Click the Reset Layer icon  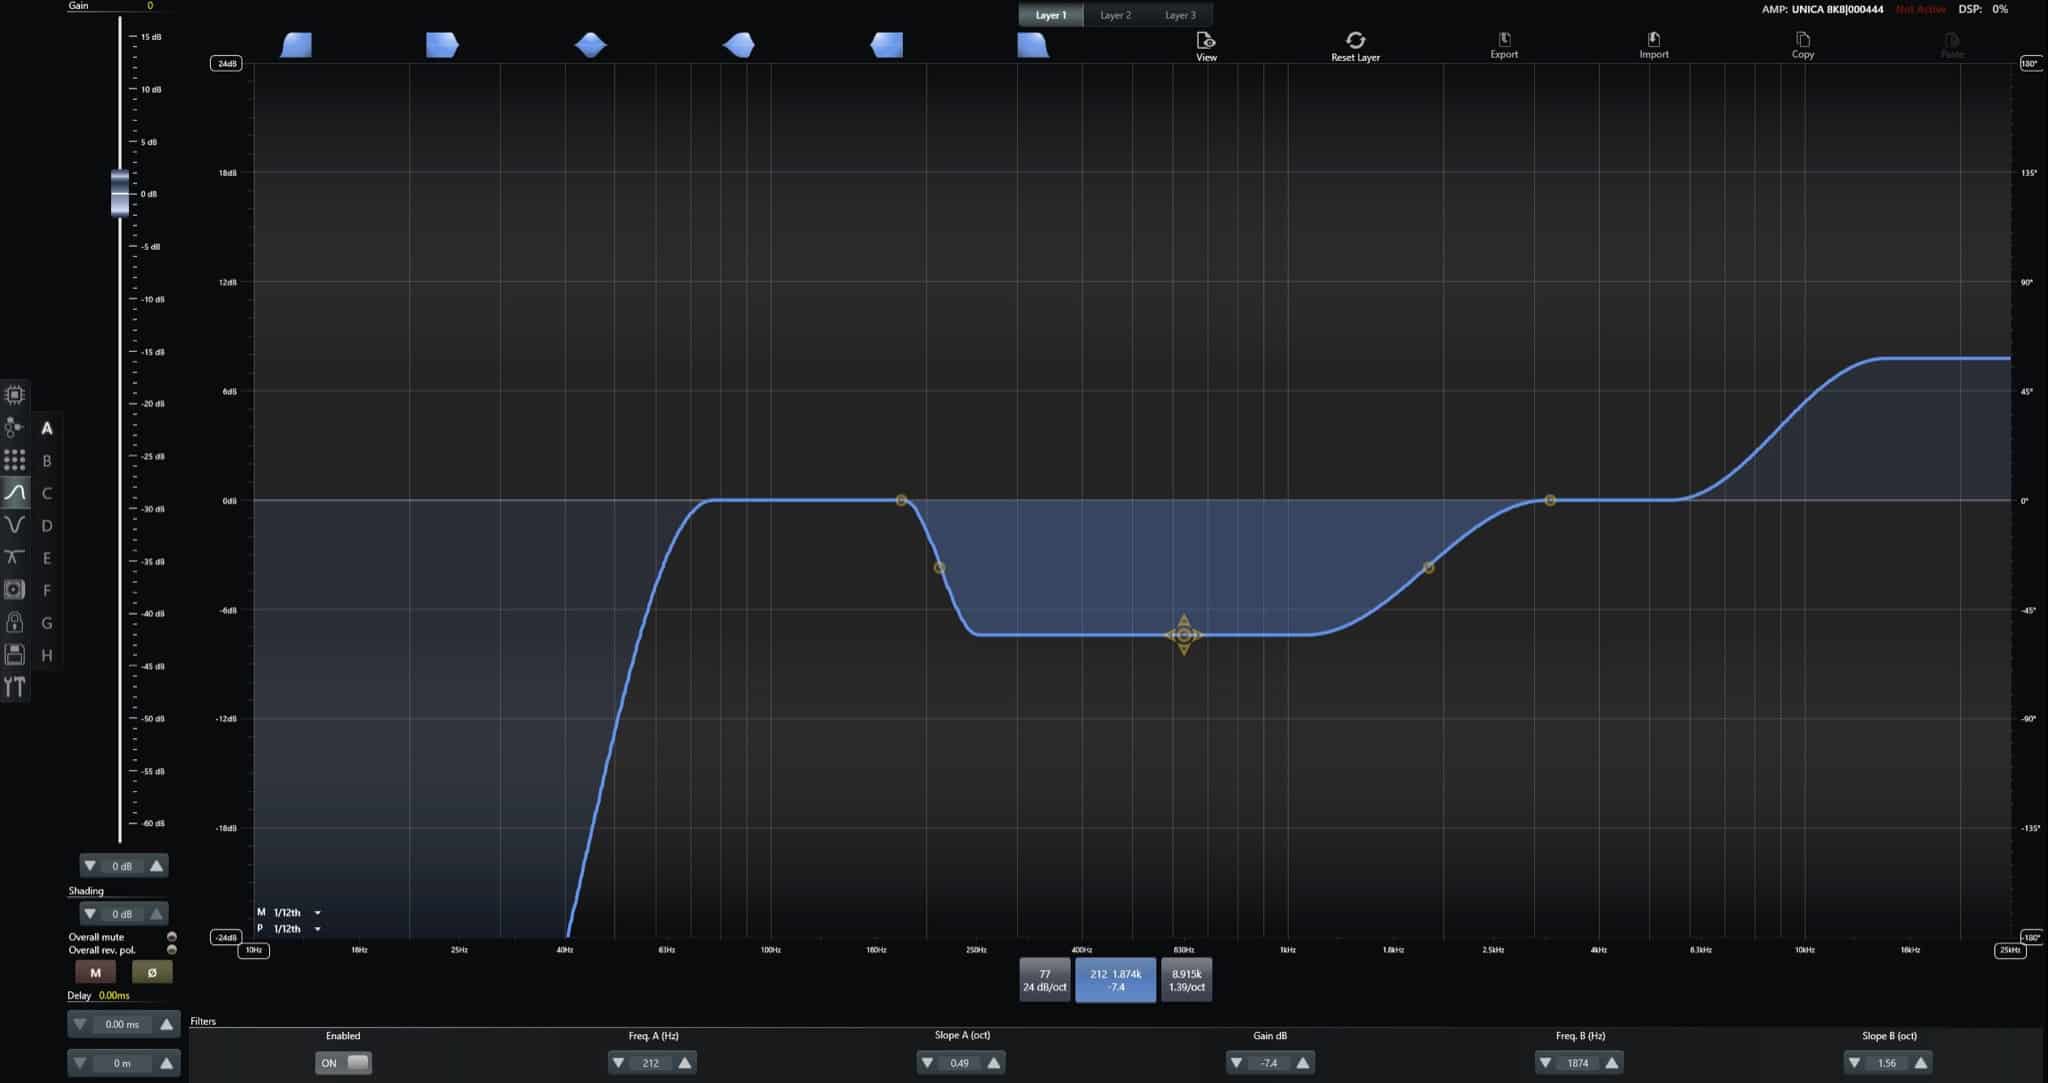1355,40
